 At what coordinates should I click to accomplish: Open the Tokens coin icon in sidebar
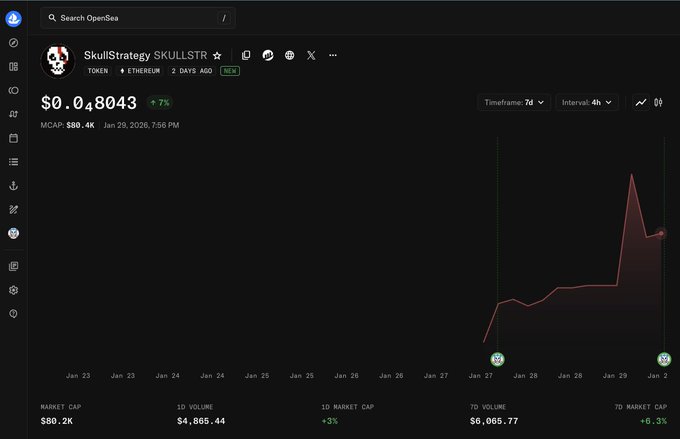click(13, 90)
